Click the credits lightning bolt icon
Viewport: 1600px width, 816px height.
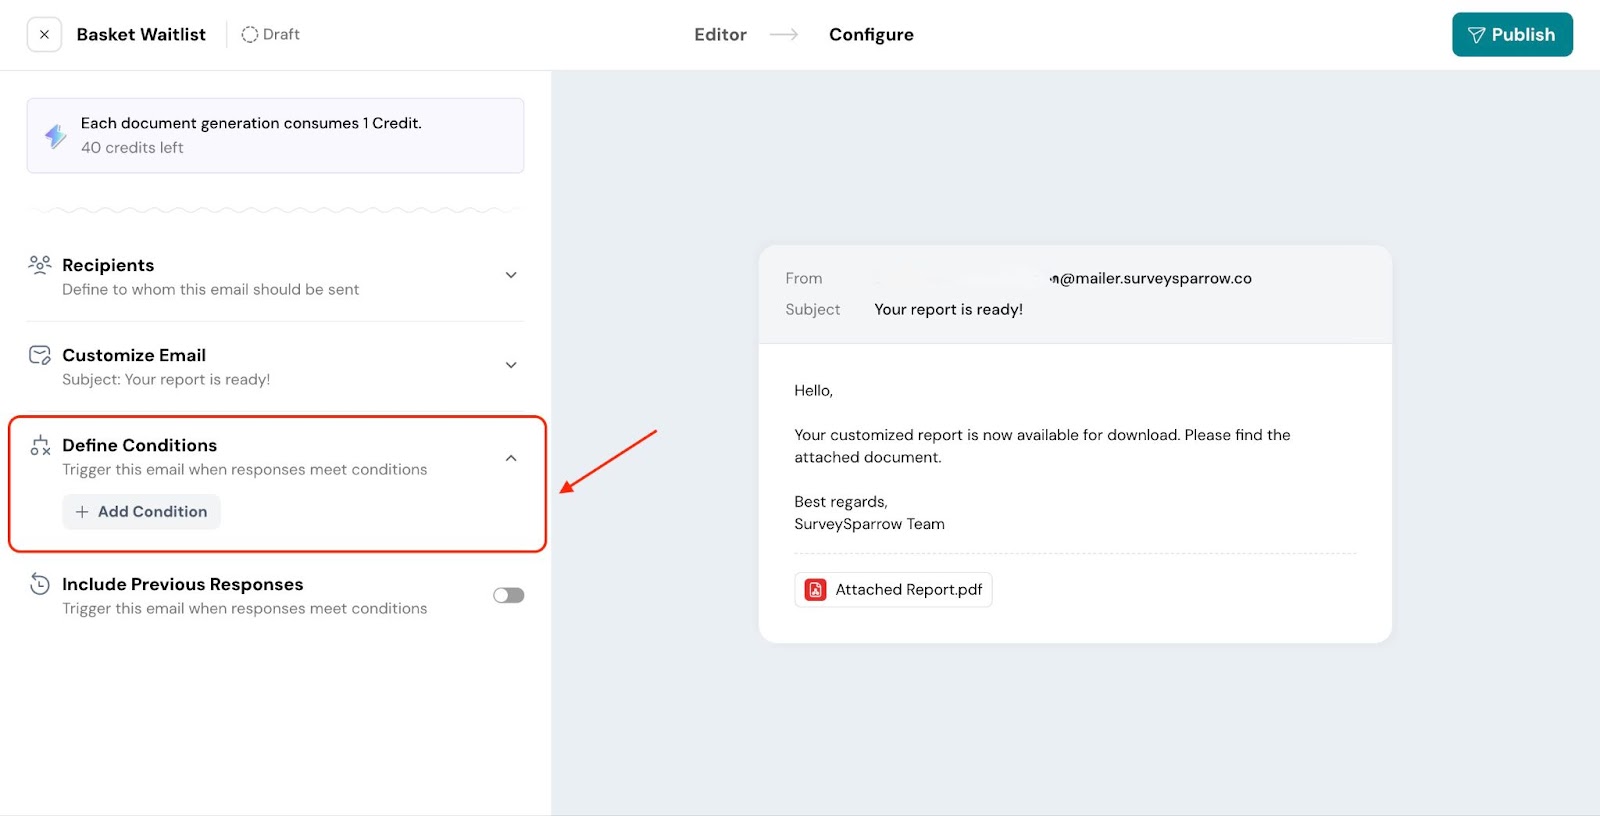pos(56,135)
